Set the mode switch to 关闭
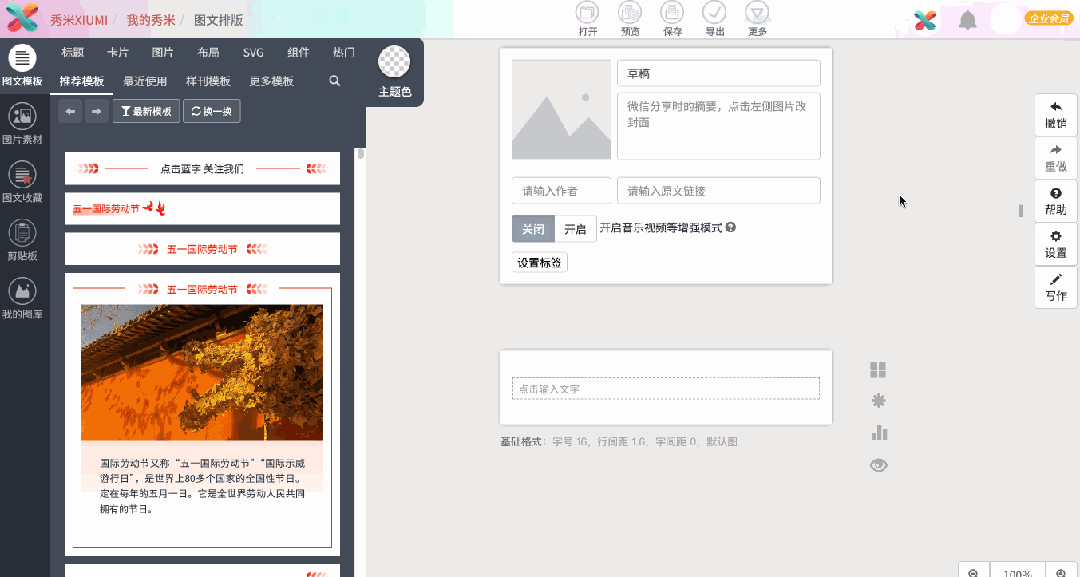The image size is (1080, 577). pyautogui.click(x=533, y=228)
